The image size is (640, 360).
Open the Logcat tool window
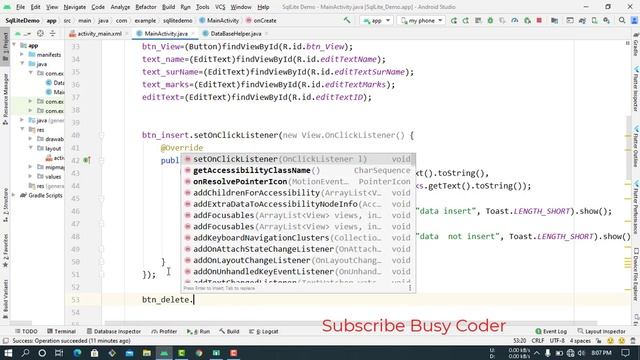tap(264, 331)
